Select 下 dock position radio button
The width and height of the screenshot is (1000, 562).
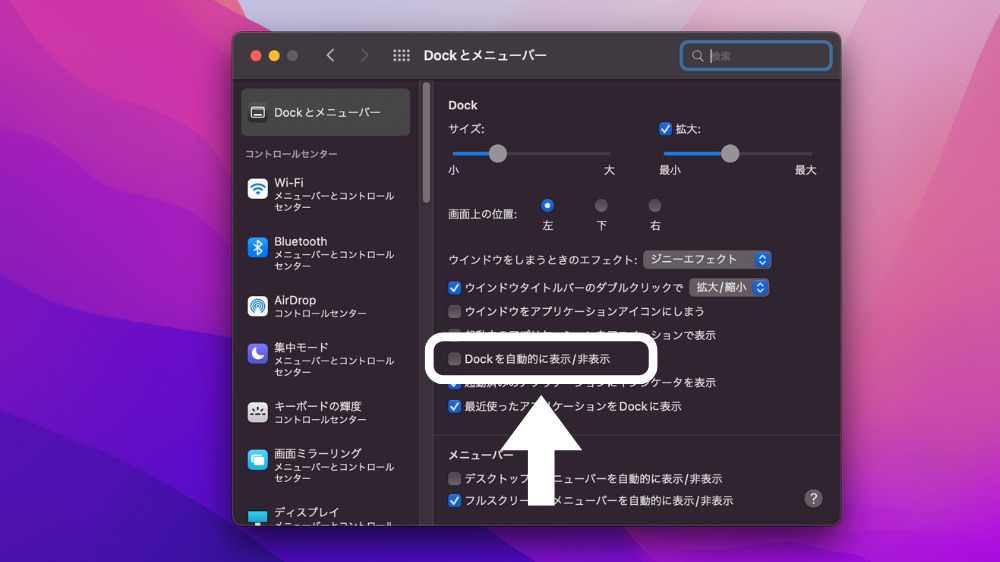601,205
